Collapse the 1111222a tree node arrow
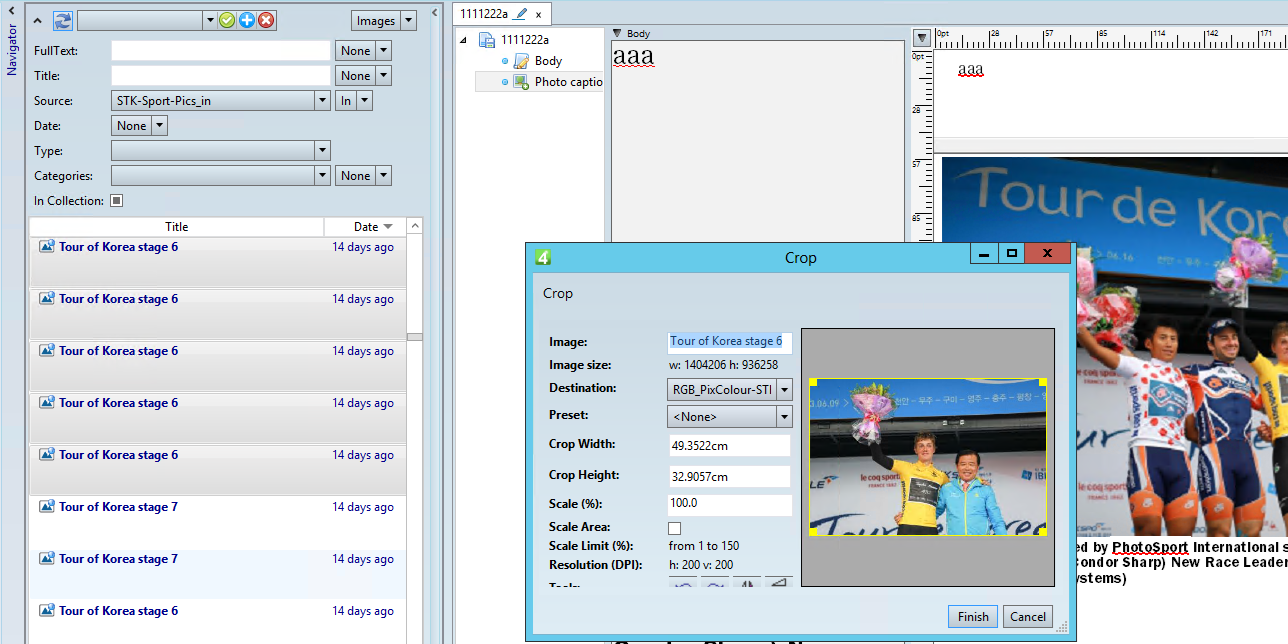1288x644 pixels. click(x=464, y=41)
